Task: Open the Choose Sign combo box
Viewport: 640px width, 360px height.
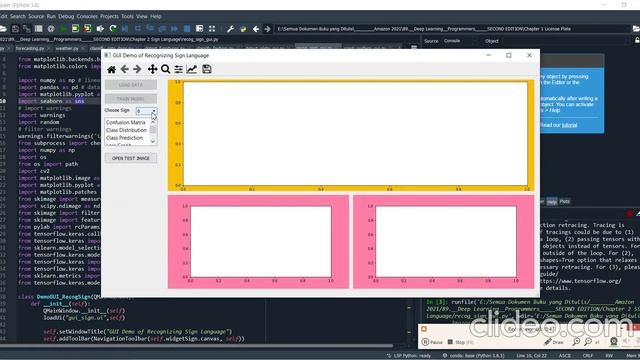Action: point(146,111)
